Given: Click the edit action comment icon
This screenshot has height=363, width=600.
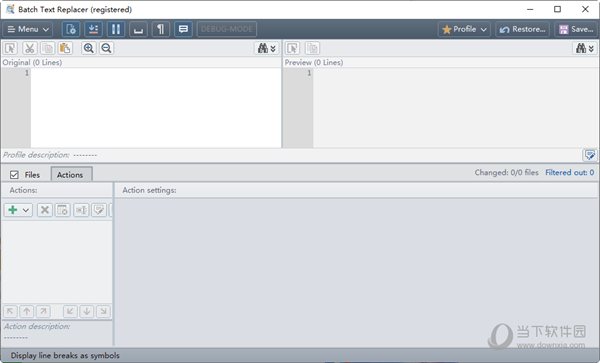Looking at the screenshot, I should pyautogui.click(x=99, y=210).
